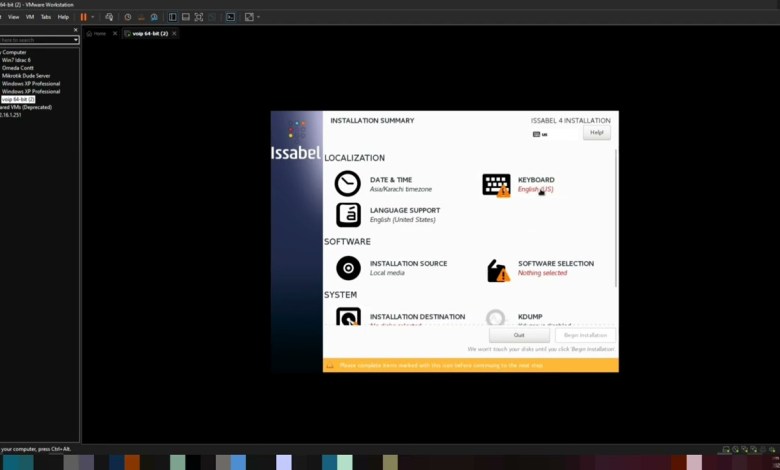
Task: Toggle the library sidebar view icon
Action: coord(172,17)
